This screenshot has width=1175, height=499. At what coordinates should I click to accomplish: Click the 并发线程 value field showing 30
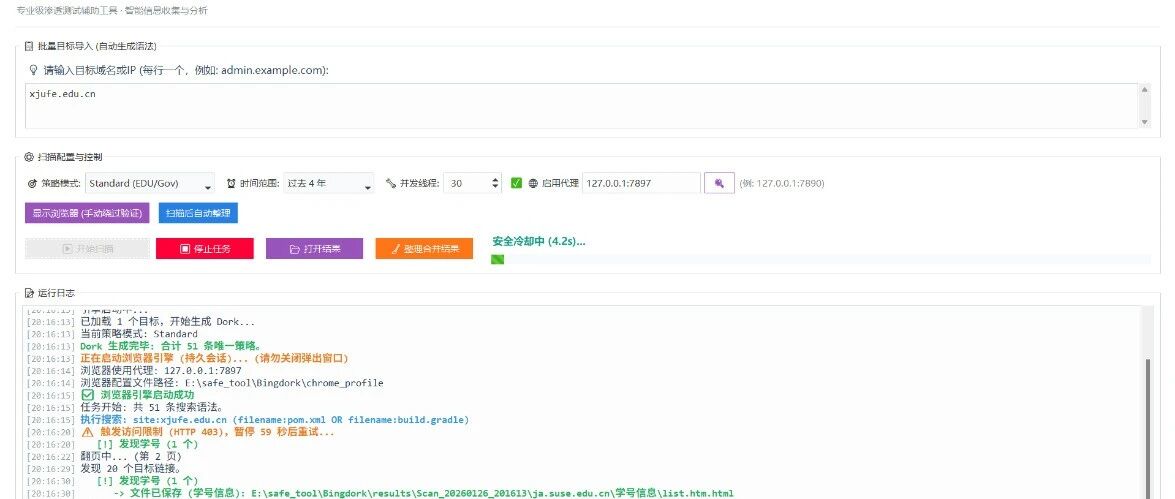click(x=467, y=183)
